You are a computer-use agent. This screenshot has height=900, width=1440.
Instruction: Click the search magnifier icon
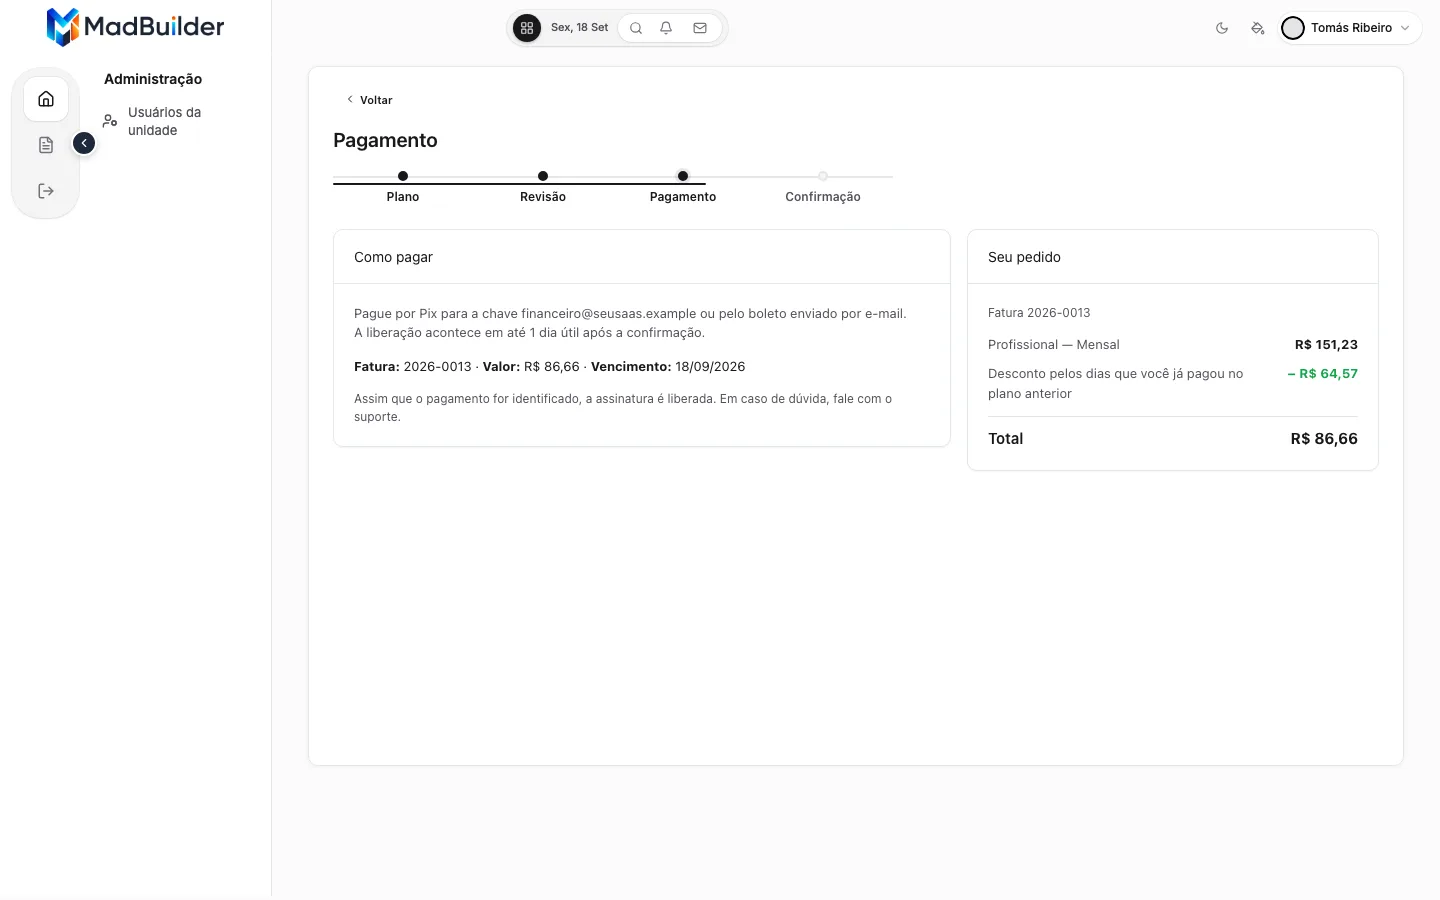click(636, 28)
